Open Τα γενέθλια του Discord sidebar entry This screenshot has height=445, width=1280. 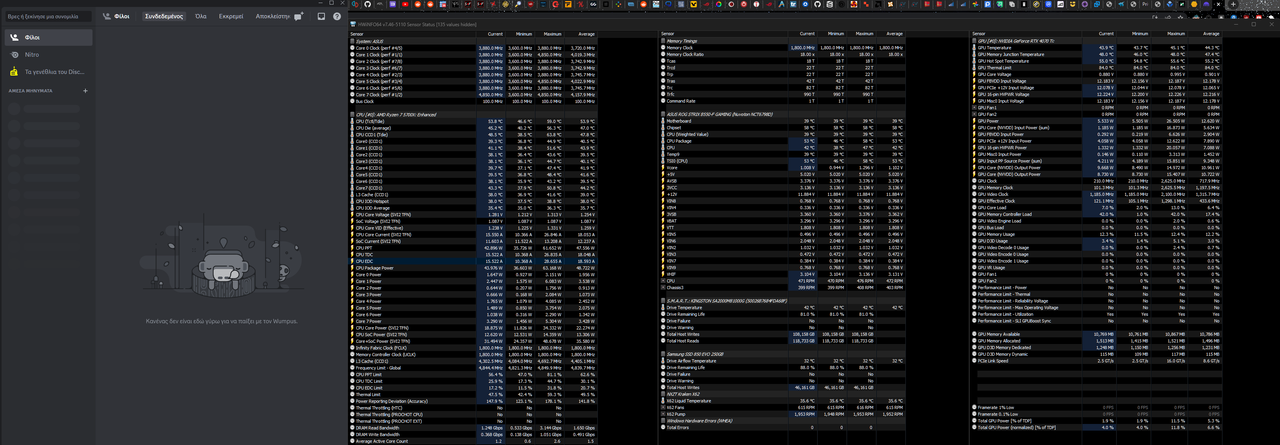49,72
